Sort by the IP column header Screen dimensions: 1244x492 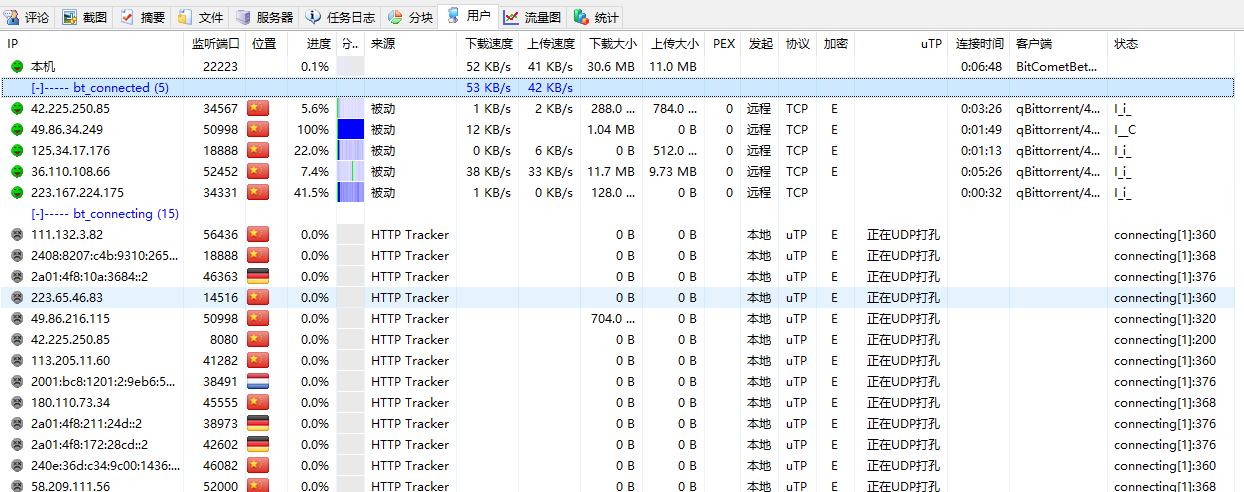[94, 44]
